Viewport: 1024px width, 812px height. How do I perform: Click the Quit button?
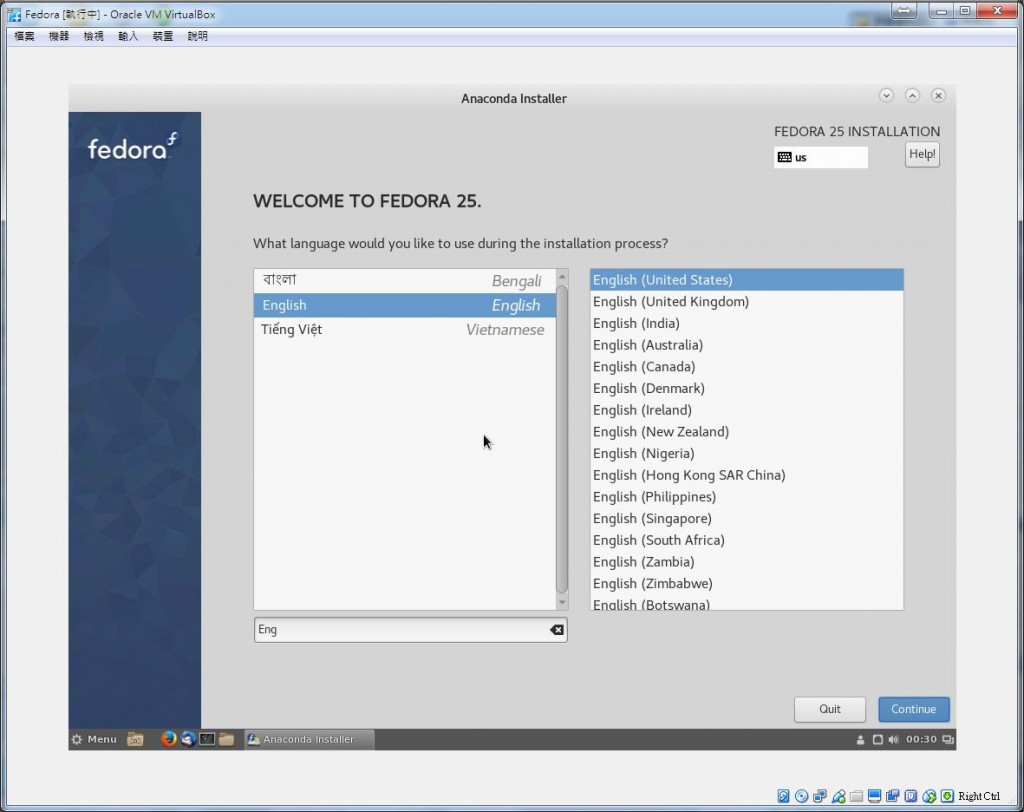coord(829,709)
